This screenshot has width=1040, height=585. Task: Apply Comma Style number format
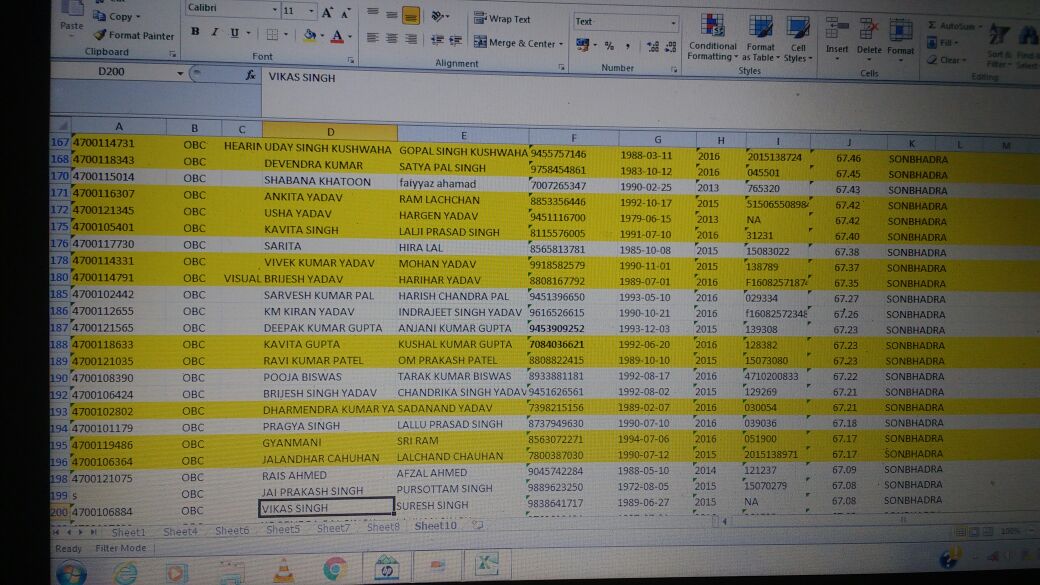coord(627,46)
